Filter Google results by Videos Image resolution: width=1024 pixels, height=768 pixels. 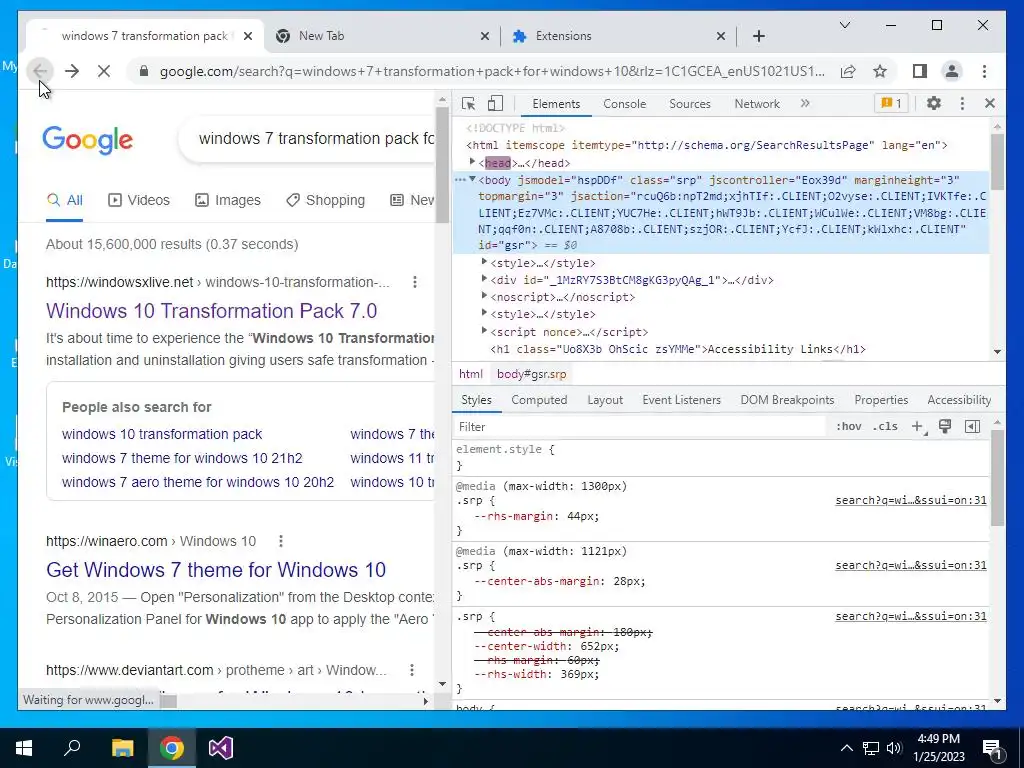138,200
